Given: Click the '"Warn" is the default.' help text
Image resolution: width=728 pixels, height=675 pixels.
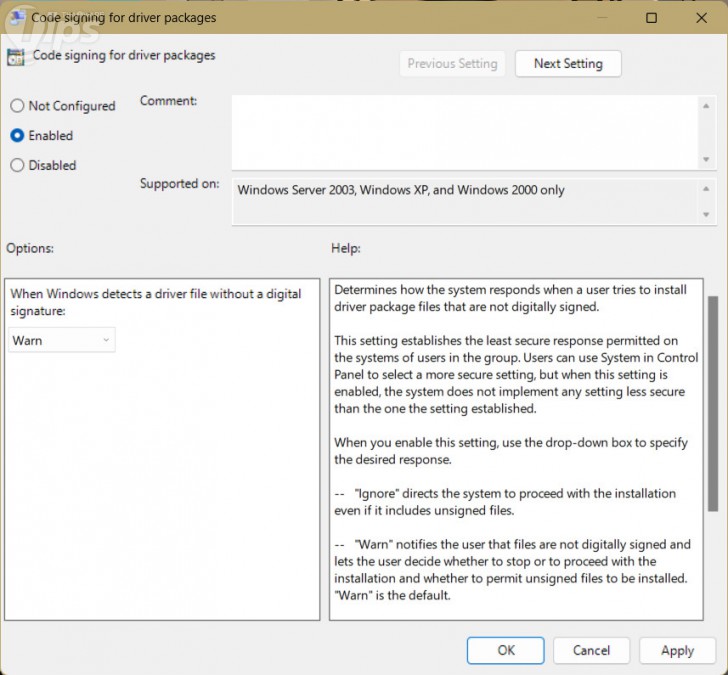Looking at the screenshot, I should pos(392,595).
